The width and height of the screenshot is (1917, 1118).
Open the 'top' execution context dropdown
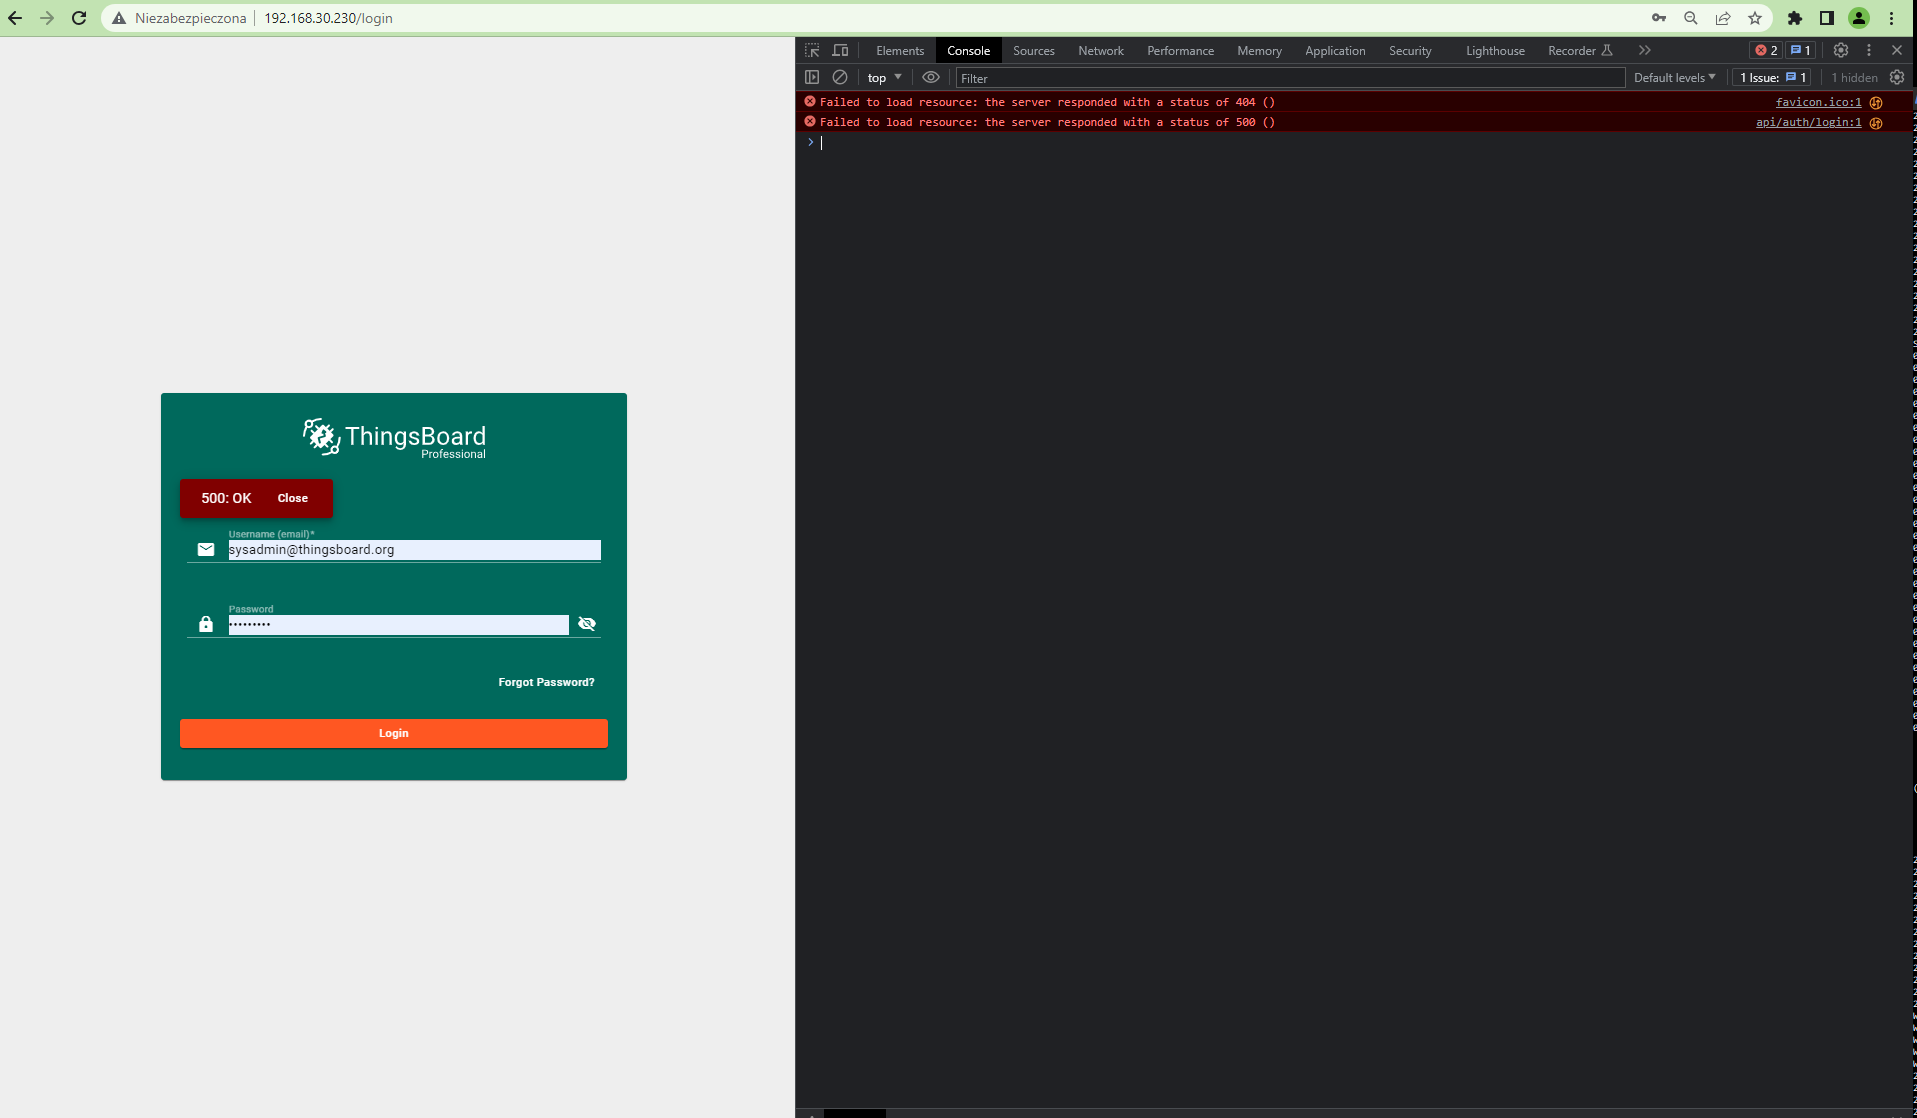(x=883, y=77)
